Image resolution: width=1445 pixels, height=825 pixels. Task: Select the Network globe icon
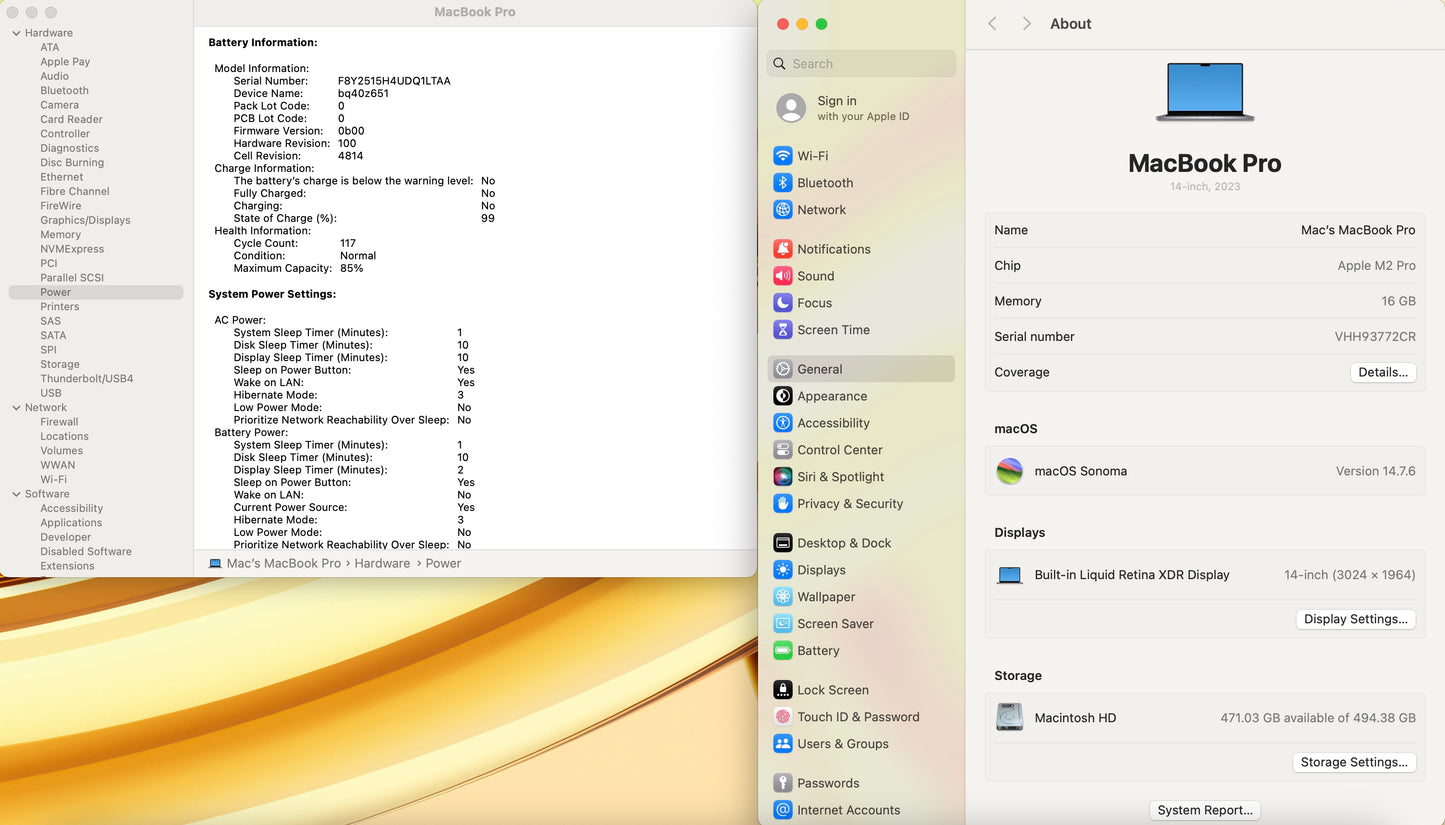click(783, 210)
